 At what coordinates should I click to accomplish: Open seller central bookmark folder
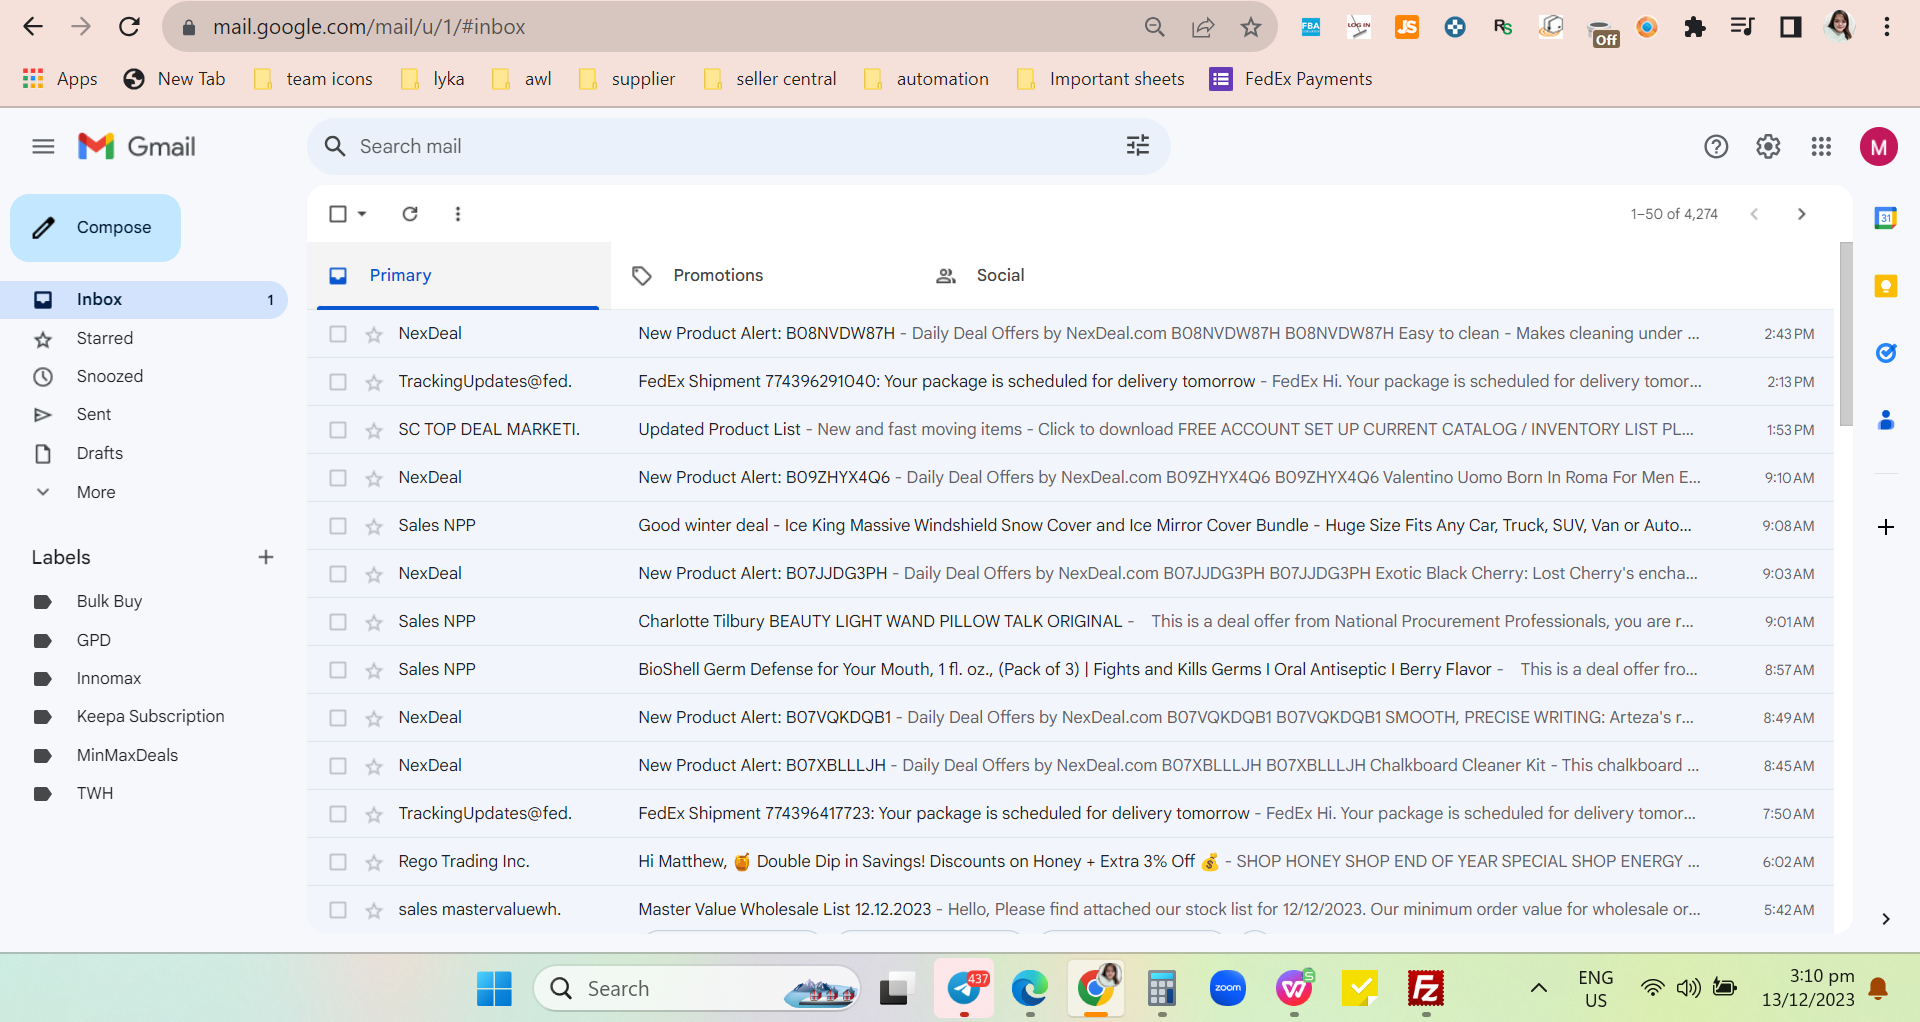coord(770,79)
